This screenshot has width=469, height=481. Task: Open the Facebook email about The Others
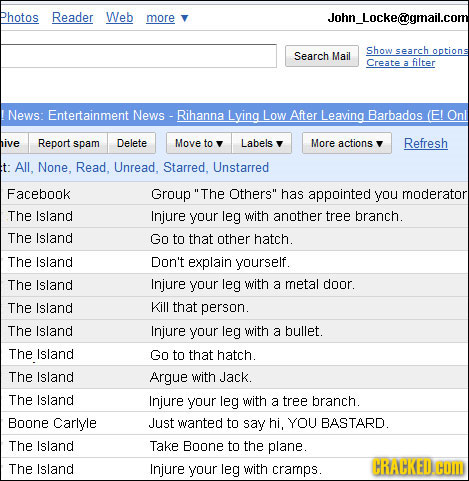coord(234,194)
